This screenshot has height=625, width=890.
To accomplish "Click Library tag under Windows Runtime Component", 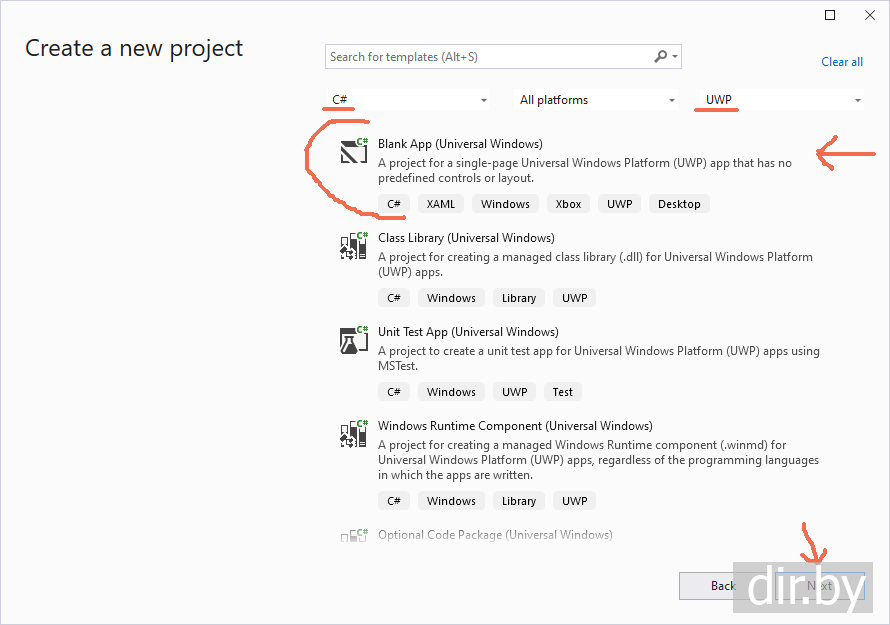I will [519, 501].
